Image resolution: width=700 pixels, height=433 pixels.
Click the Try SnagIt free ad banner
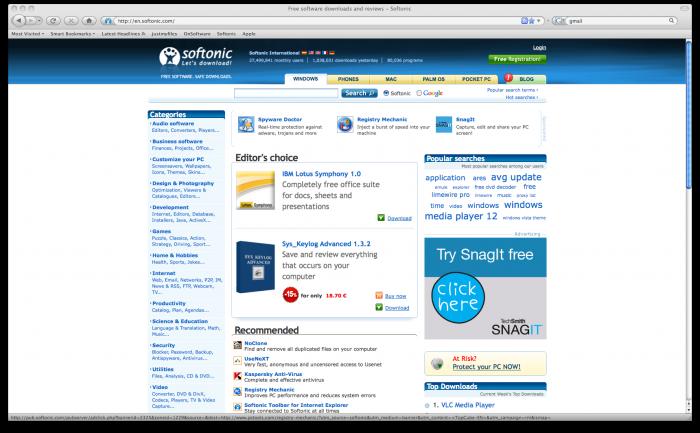pyautogui.click(x=485, y=288)
